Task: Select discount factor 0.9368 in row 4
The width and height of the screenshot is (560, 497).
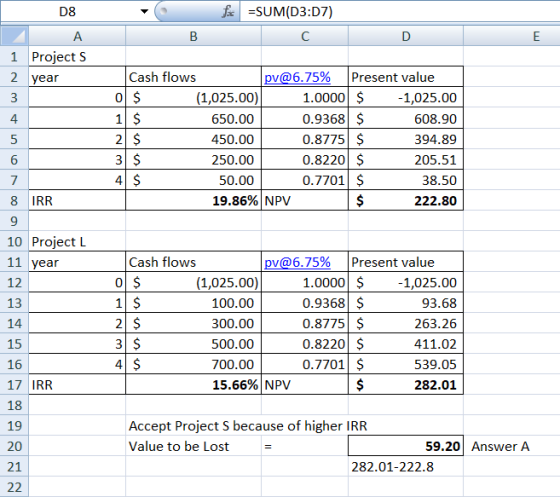Action: point(305,119)
